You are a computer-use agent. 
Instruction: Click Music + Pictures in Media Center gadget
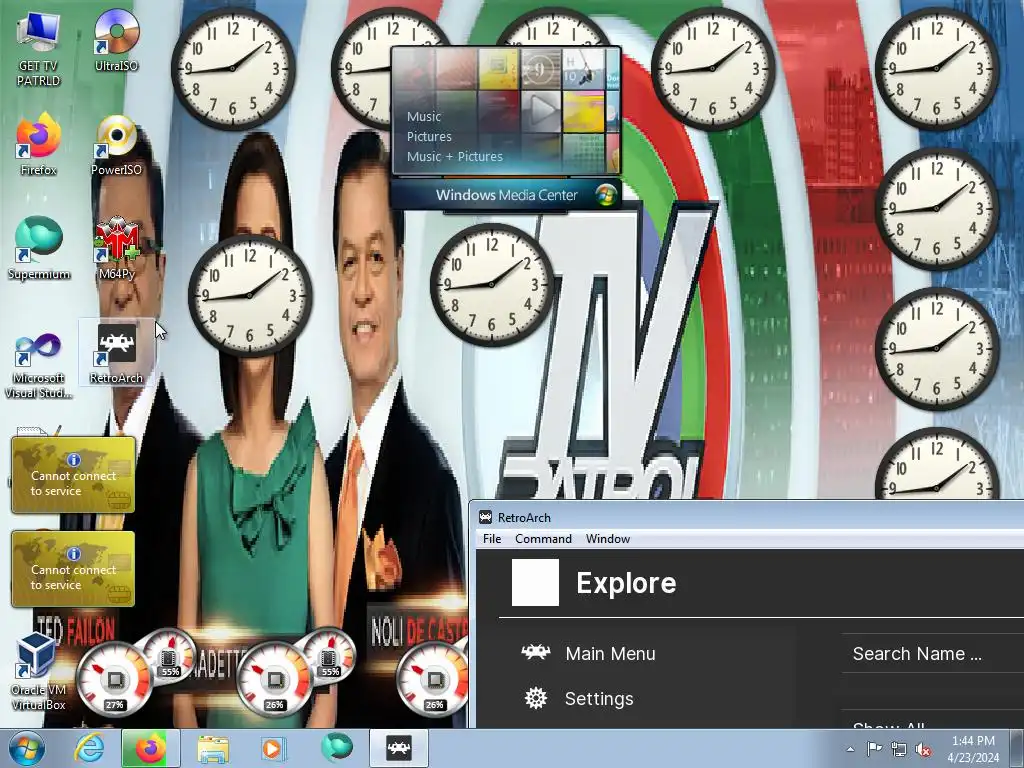click(x=455, y=156)
